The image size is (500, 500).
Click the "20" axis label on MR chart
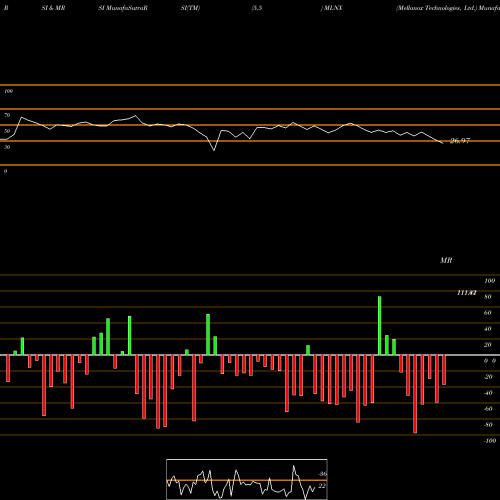pos(487,345)
